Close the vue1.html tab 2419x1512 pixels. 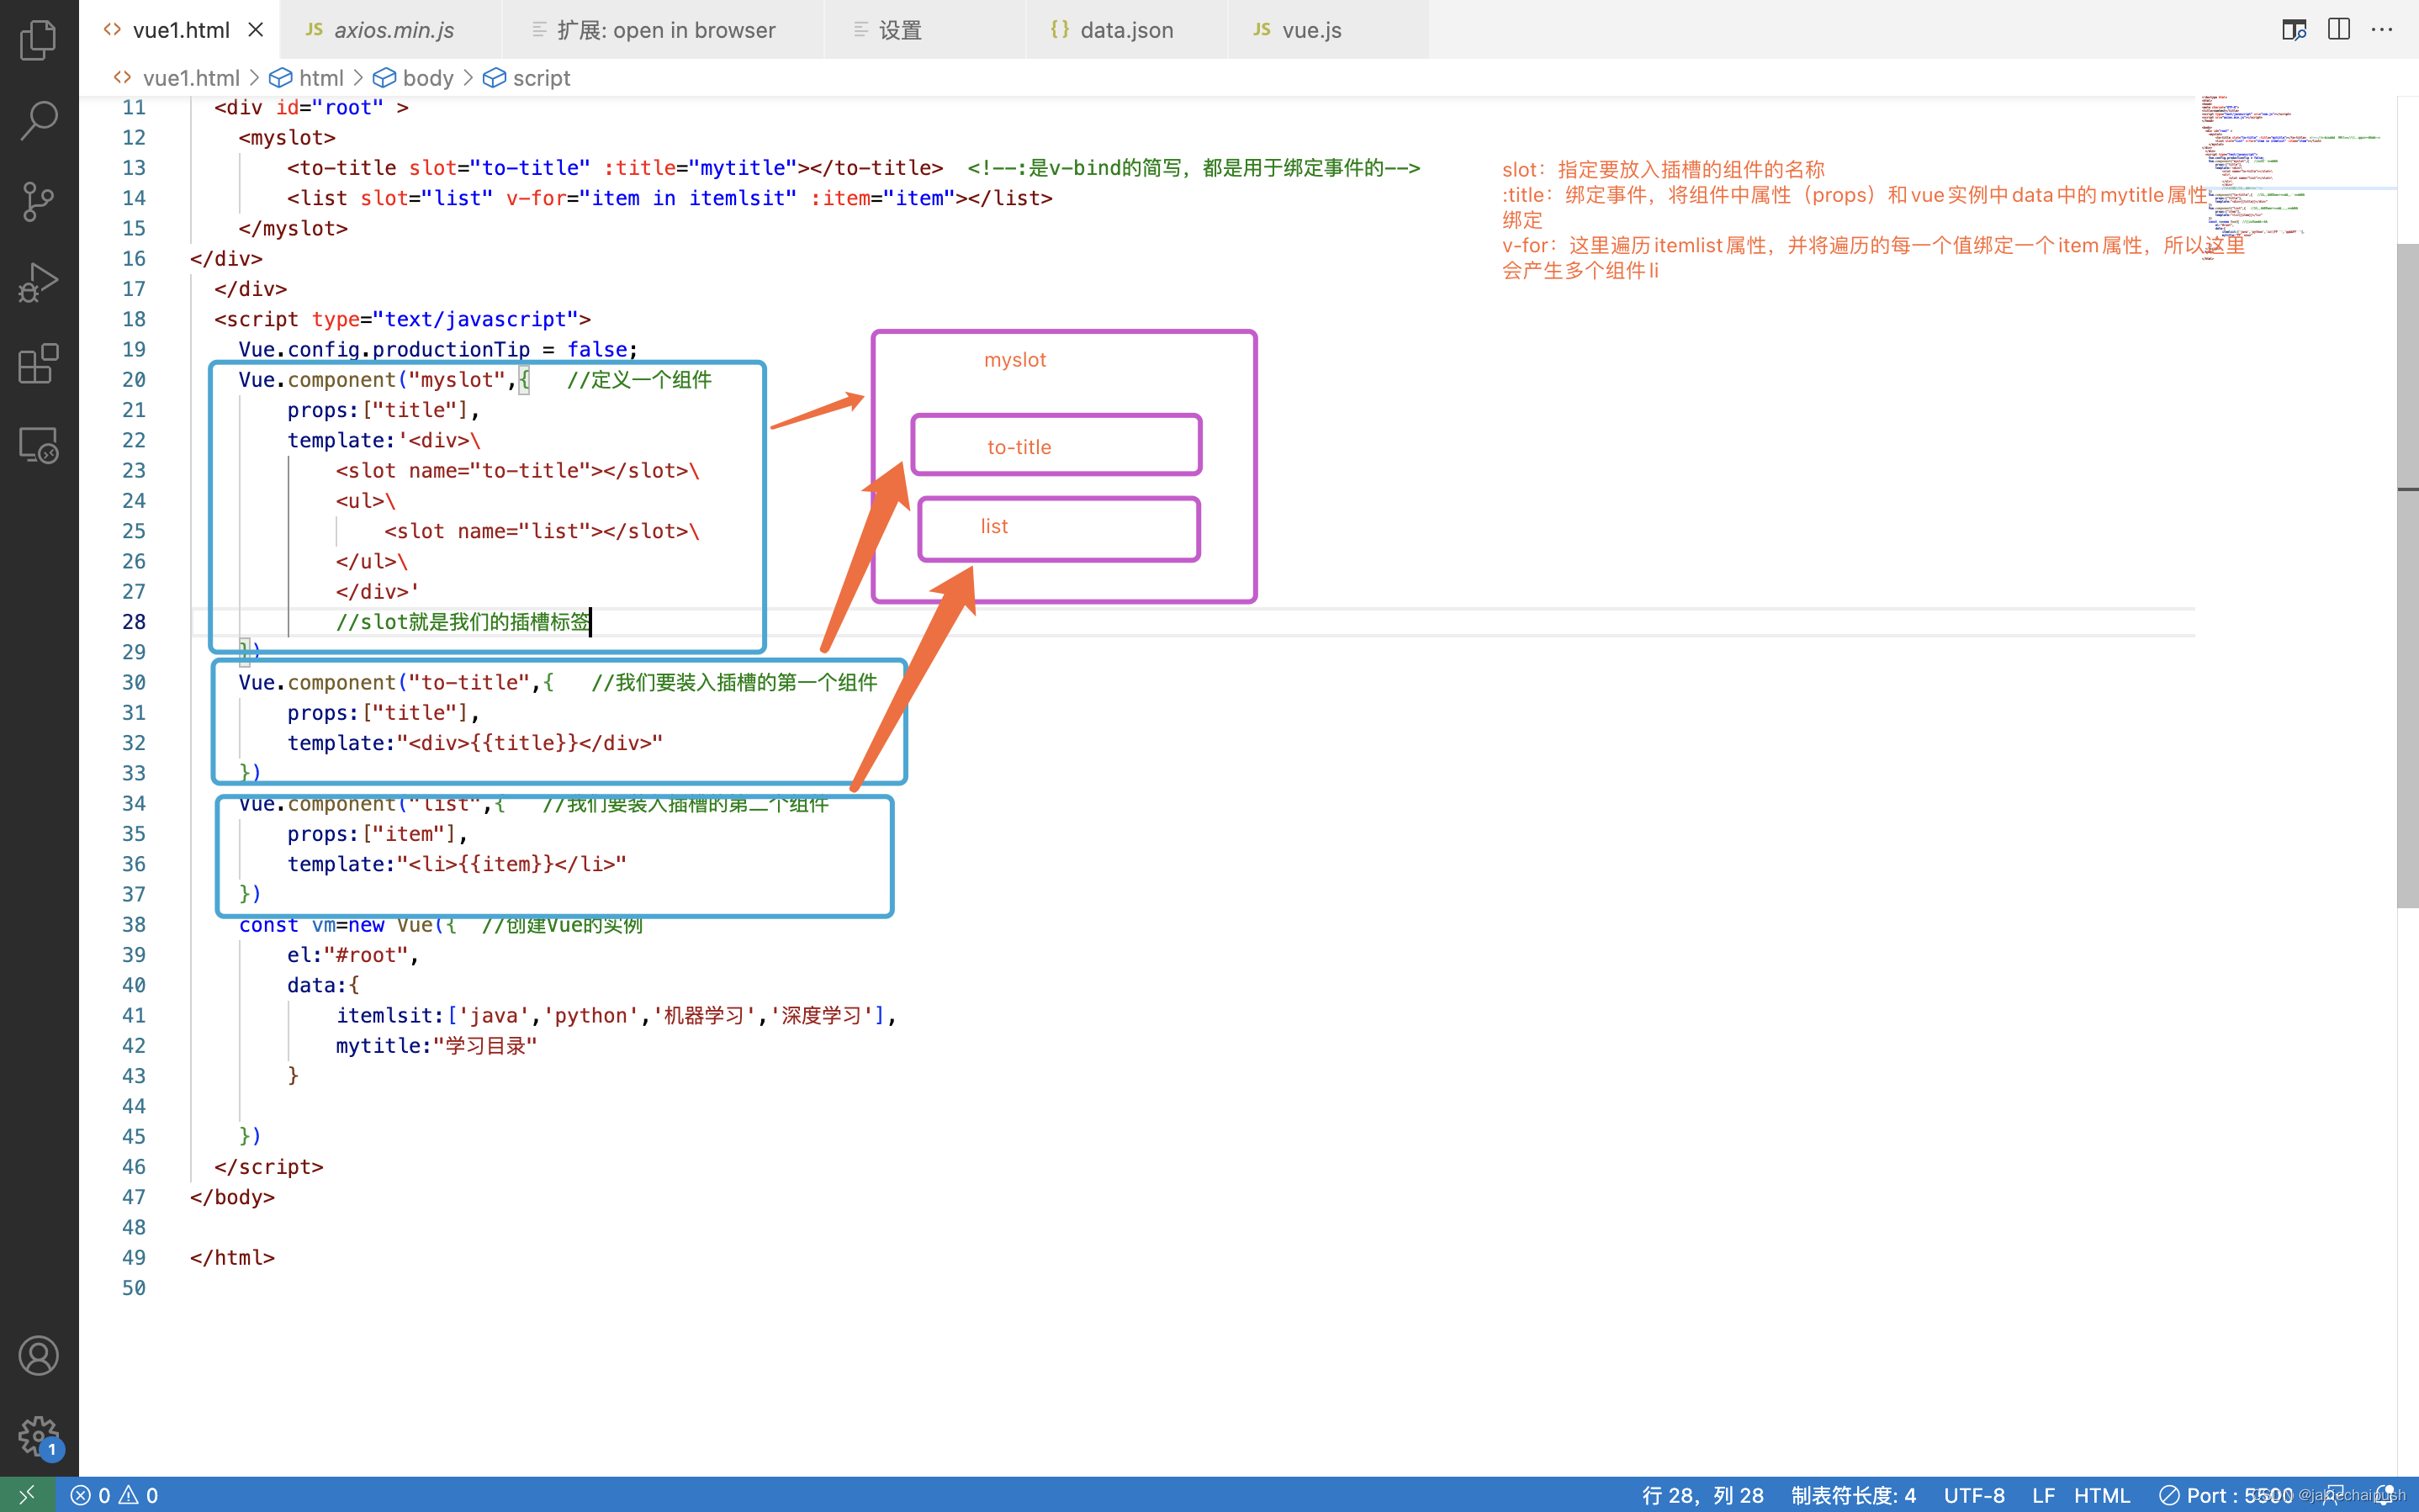(x=256, y=30)
